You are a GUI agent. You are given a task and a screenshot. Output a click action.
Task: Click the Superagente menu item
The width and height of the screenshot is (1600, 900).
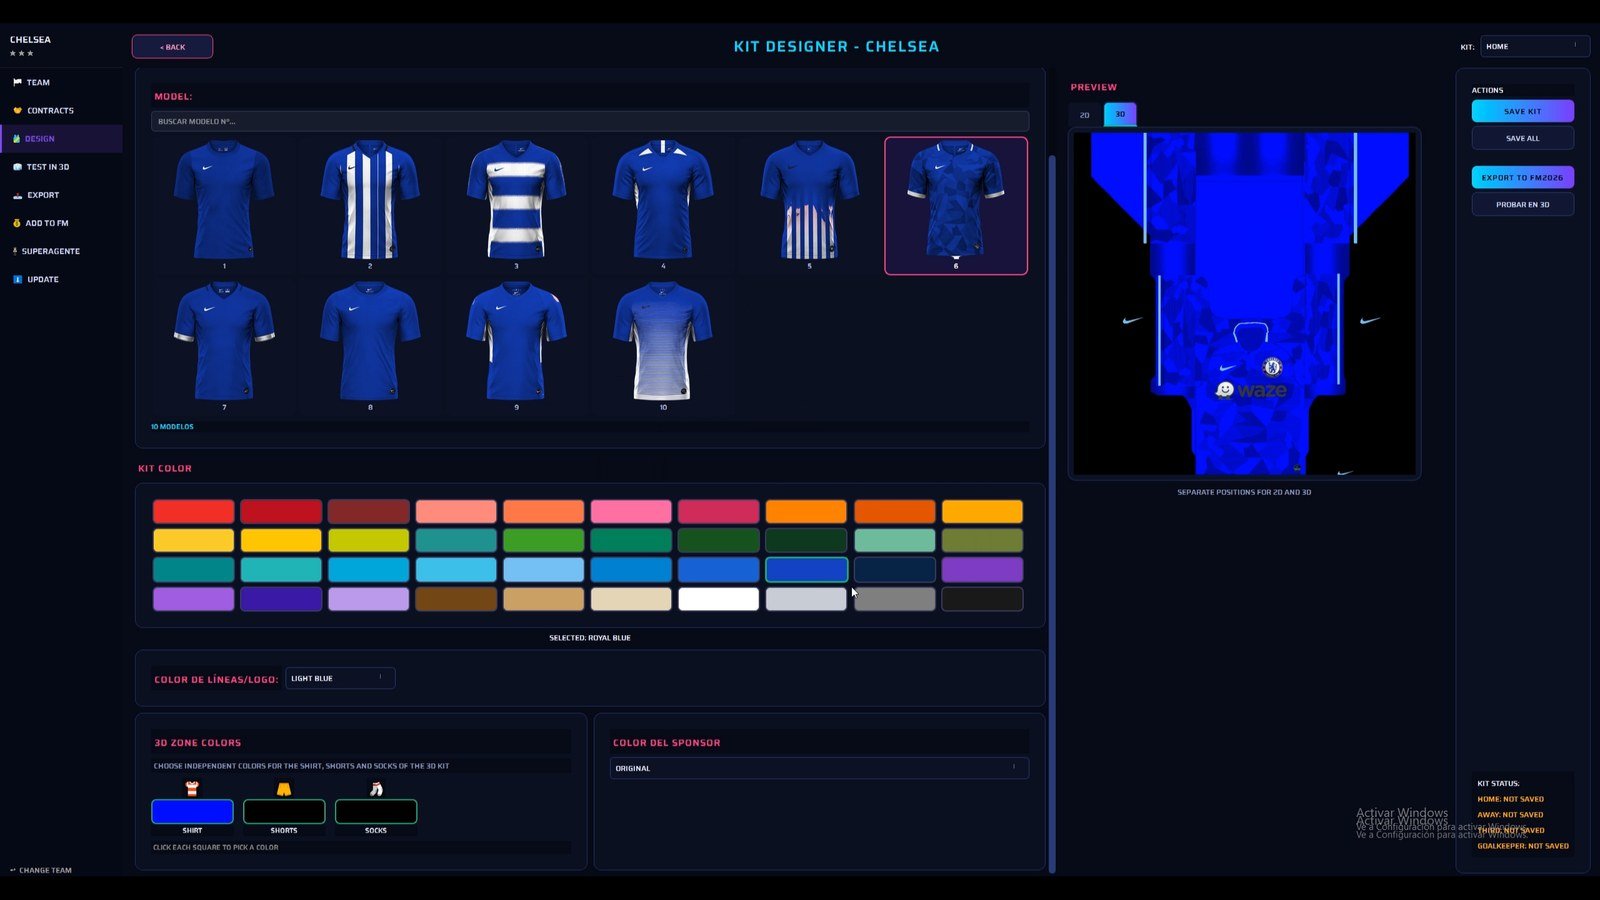tap(62, 251)
